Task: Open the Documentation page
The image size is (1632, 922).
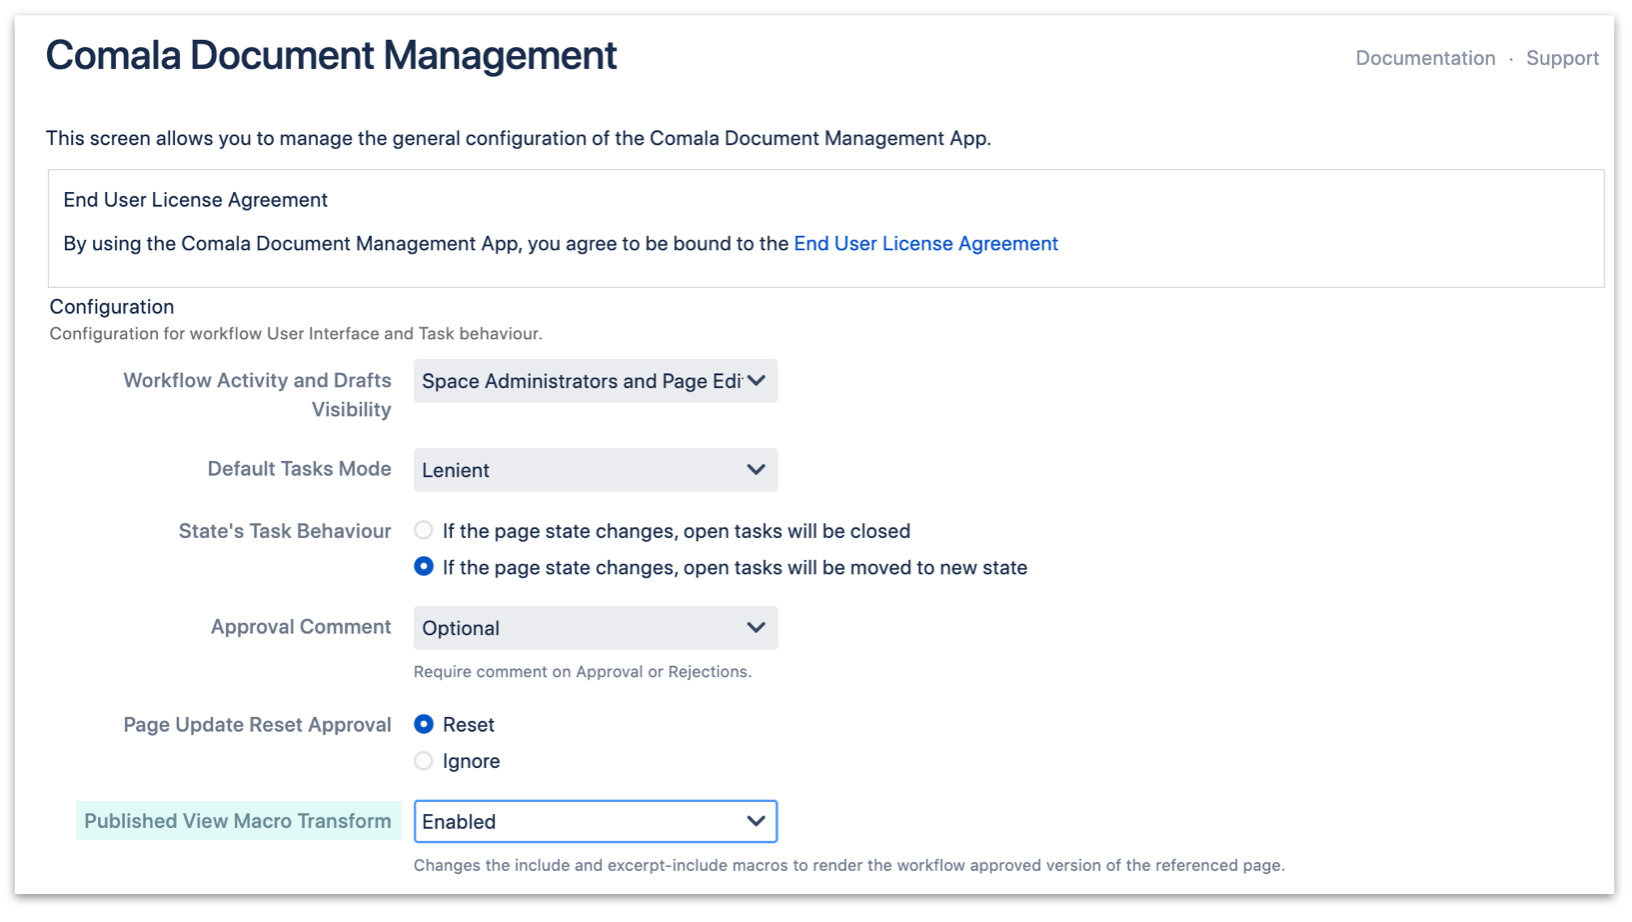Action: tap(1424, 58)
